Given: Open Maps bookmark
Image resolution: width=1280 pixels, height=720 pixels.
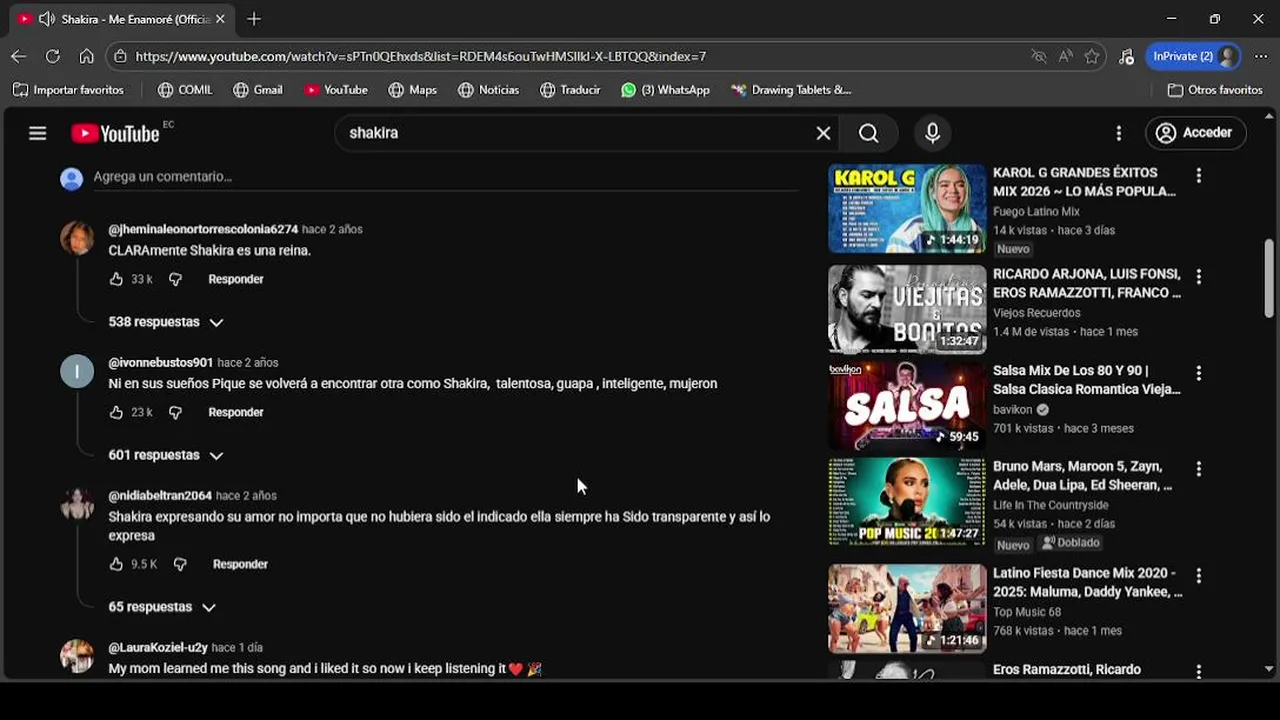Looking at the screenshot, I should coord(413,90).
